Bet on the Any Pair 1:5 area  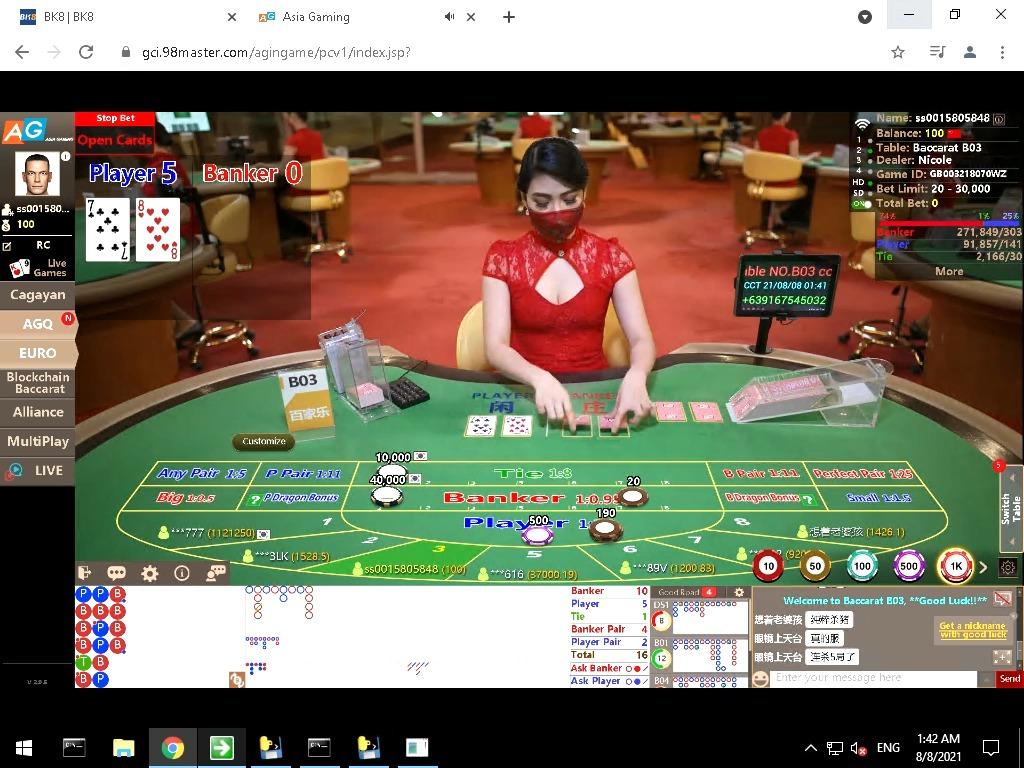click(x=201, y=473)
